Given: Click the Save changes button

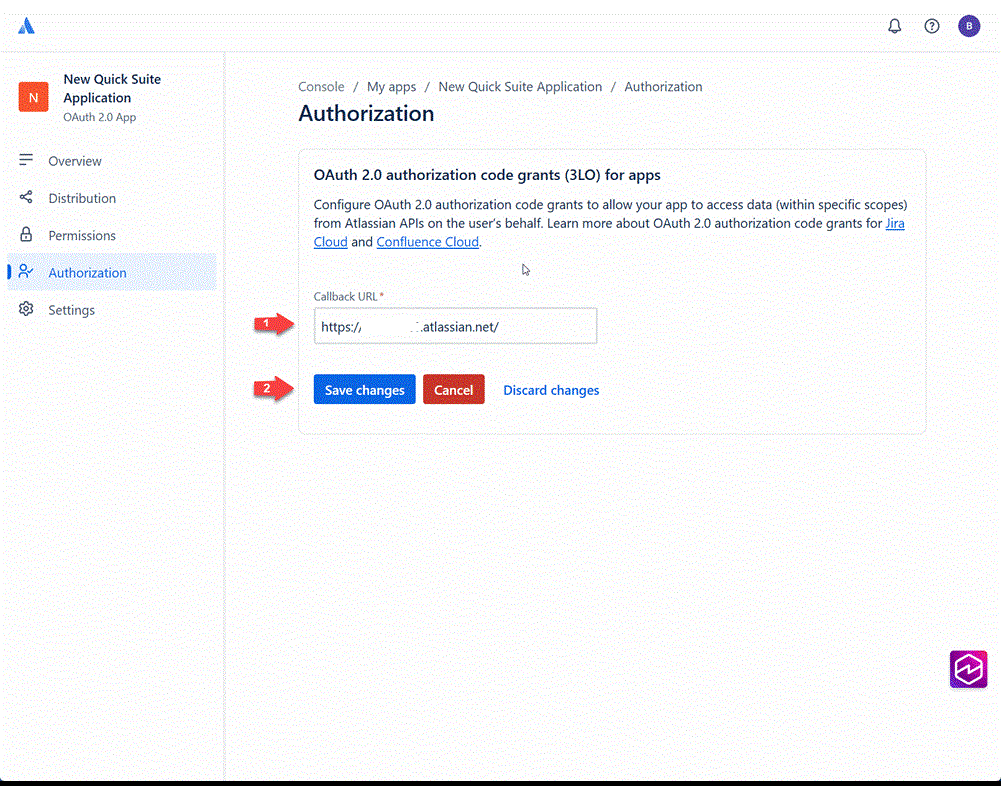Looking at the screenshot, I should point(365,389).
